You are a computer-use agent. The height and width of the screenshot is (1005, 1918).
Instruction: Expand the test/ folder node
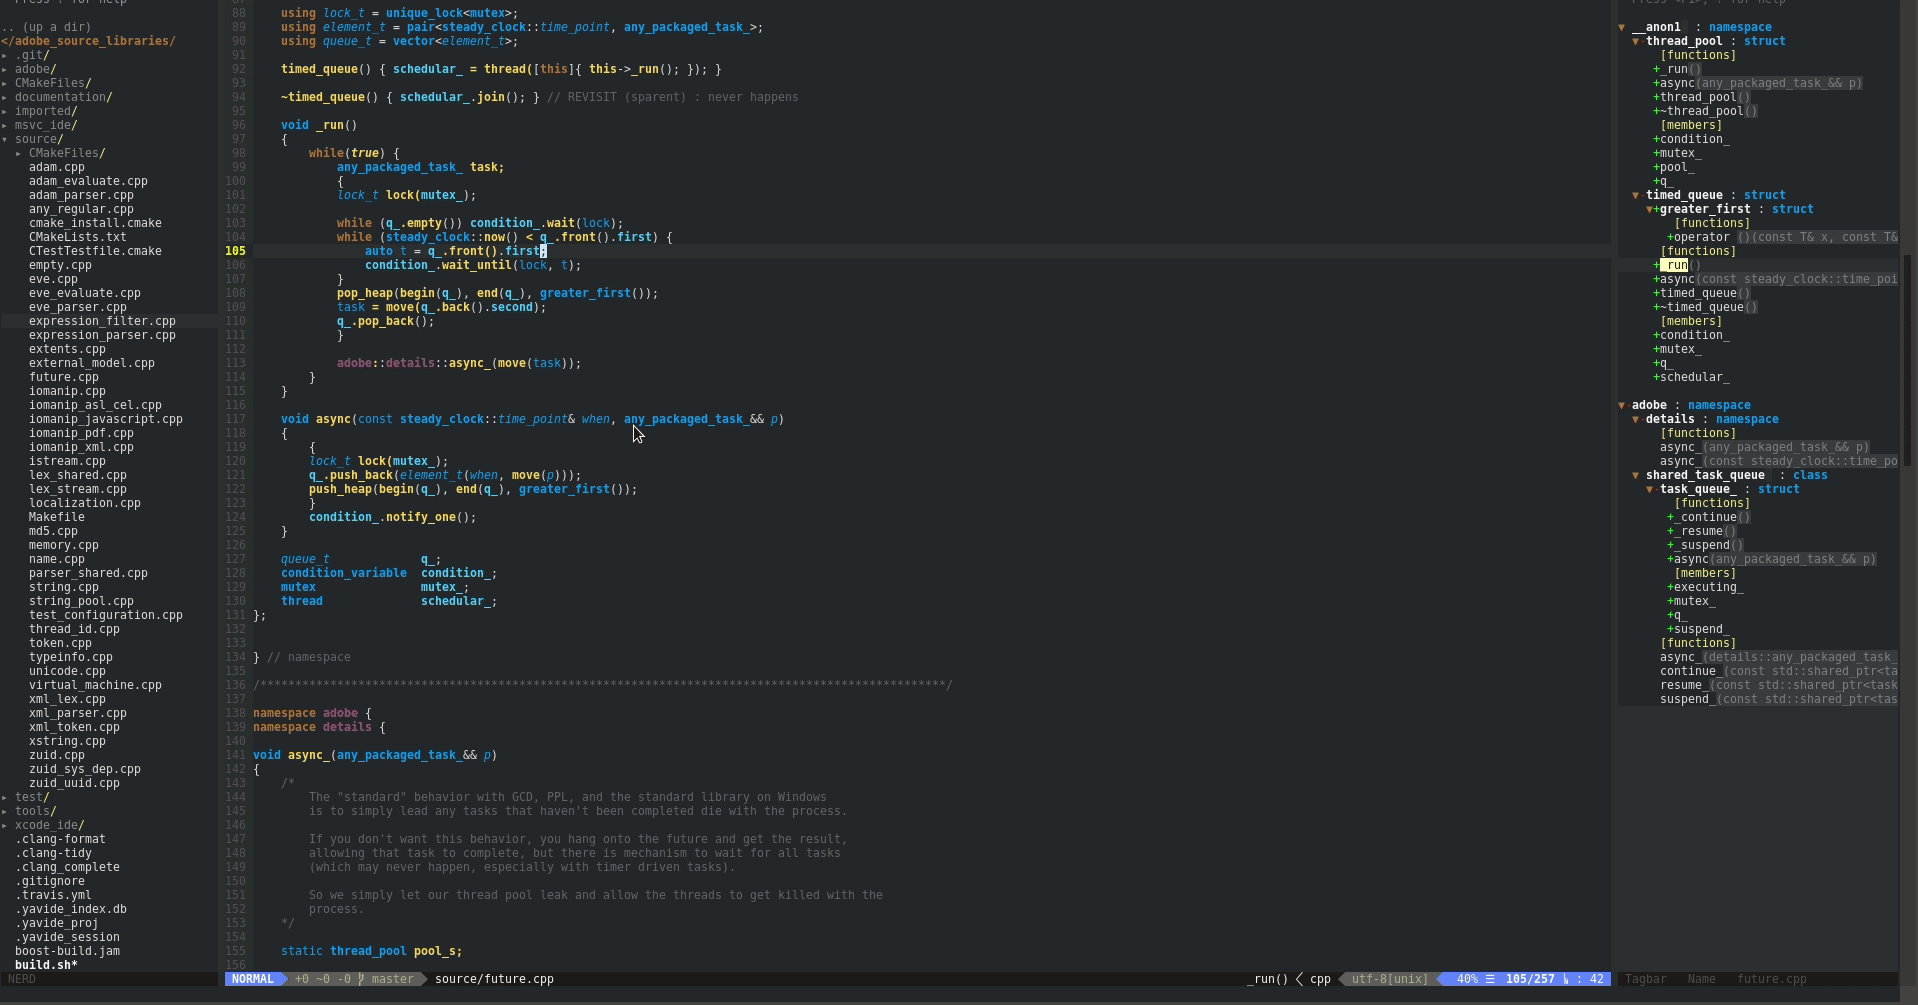tap(5, 797)
